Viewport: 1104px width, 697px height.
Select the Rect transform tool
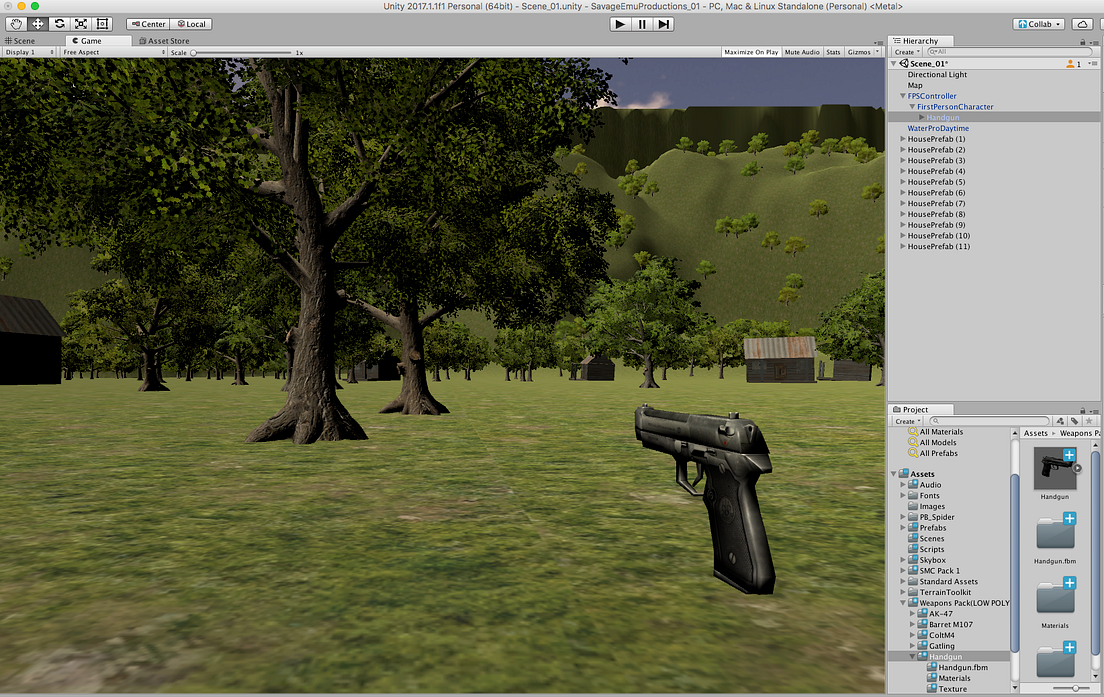(x=102, y=23)
